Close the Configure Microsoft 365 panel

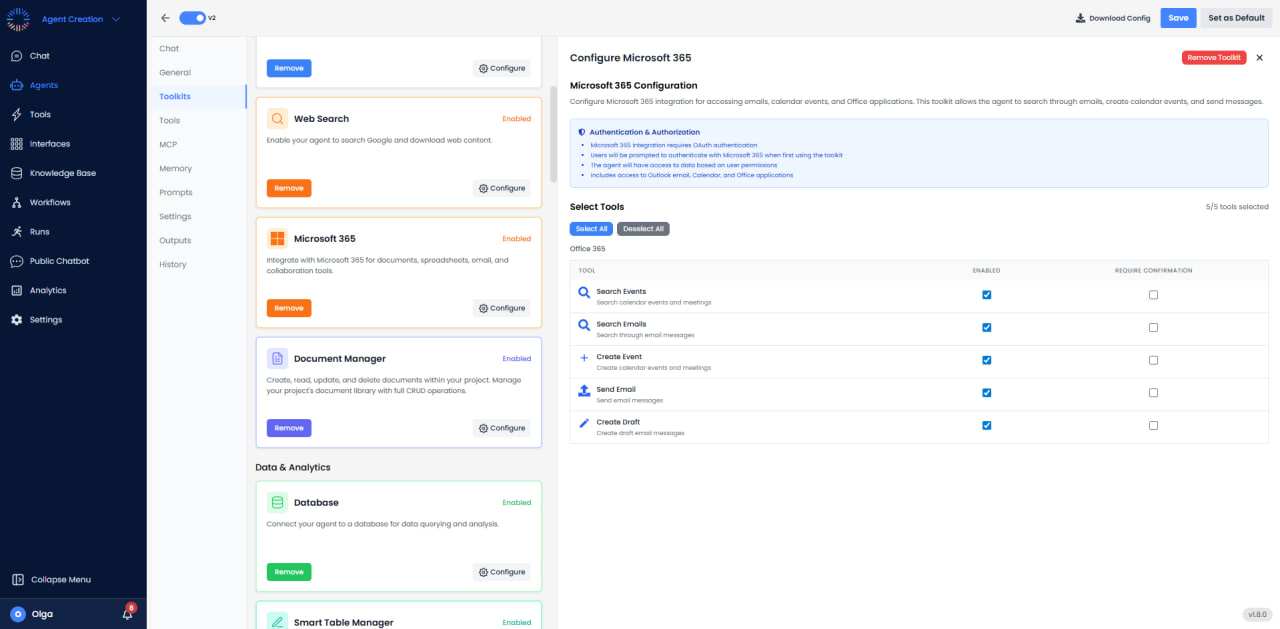coord(1260,58)
